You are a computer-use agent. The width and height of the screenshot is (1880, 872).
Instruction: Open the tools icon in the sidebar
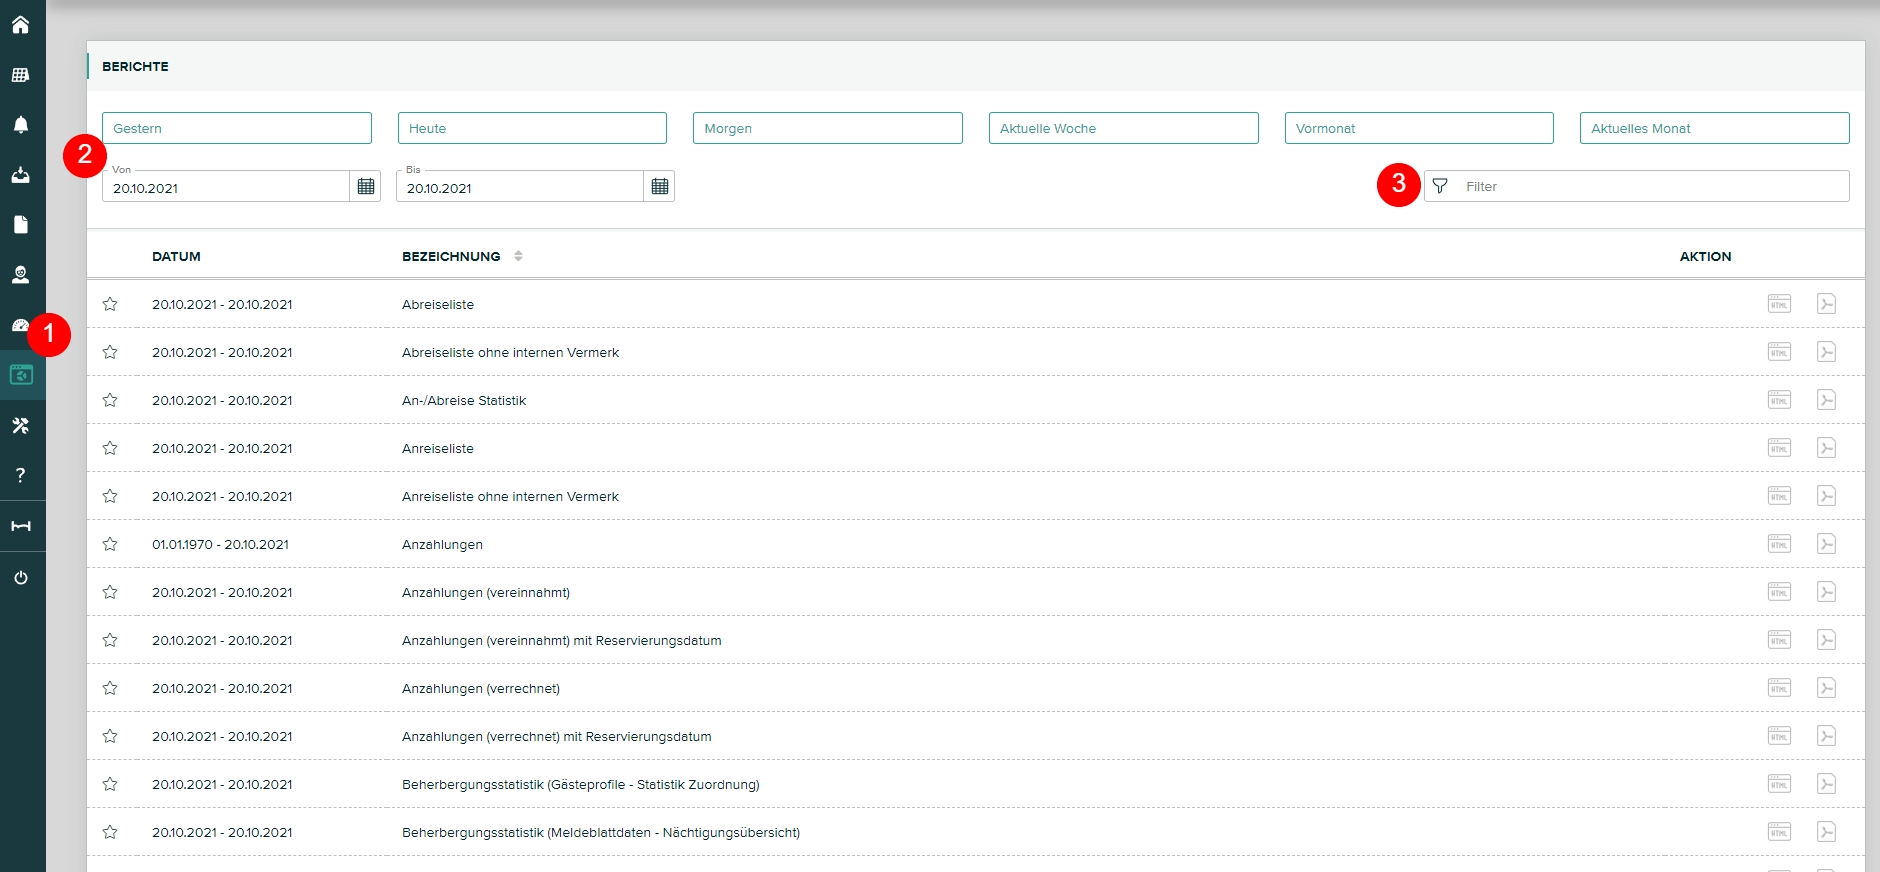coord(20,426)
